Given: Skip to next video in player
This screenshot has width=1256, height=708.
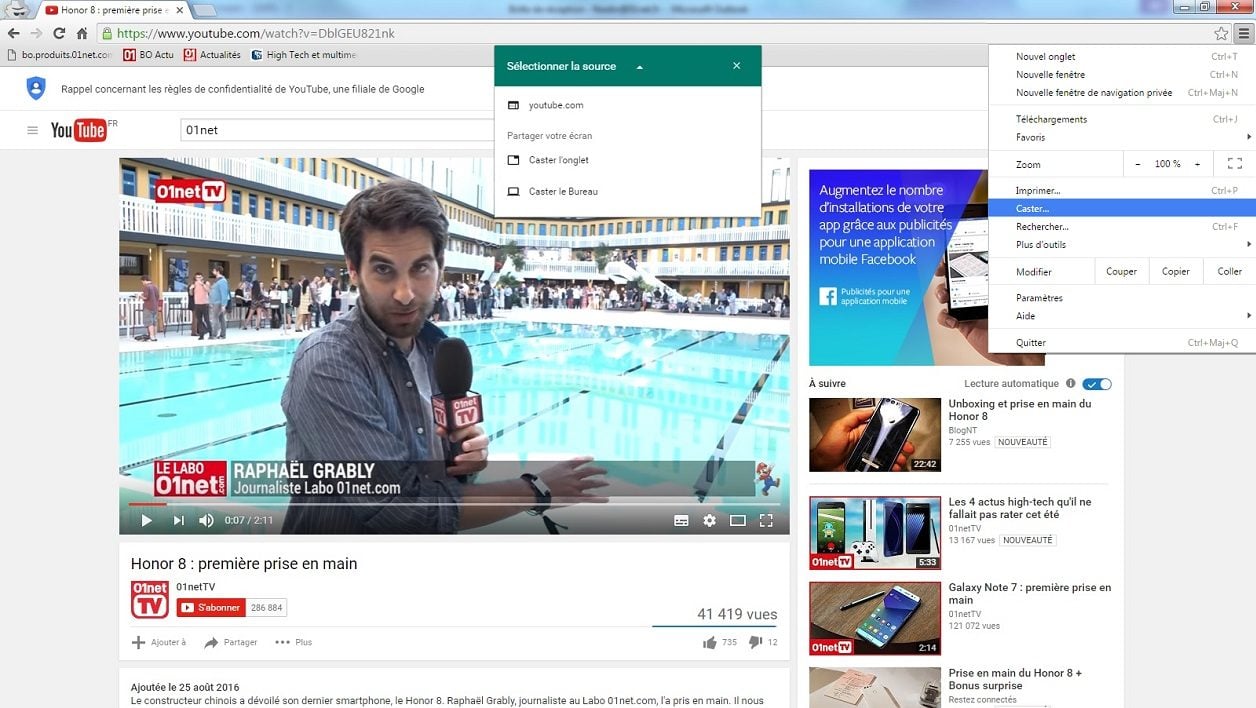Looking at the screenshot, I should pyautogui.click(x=178, y=520).
